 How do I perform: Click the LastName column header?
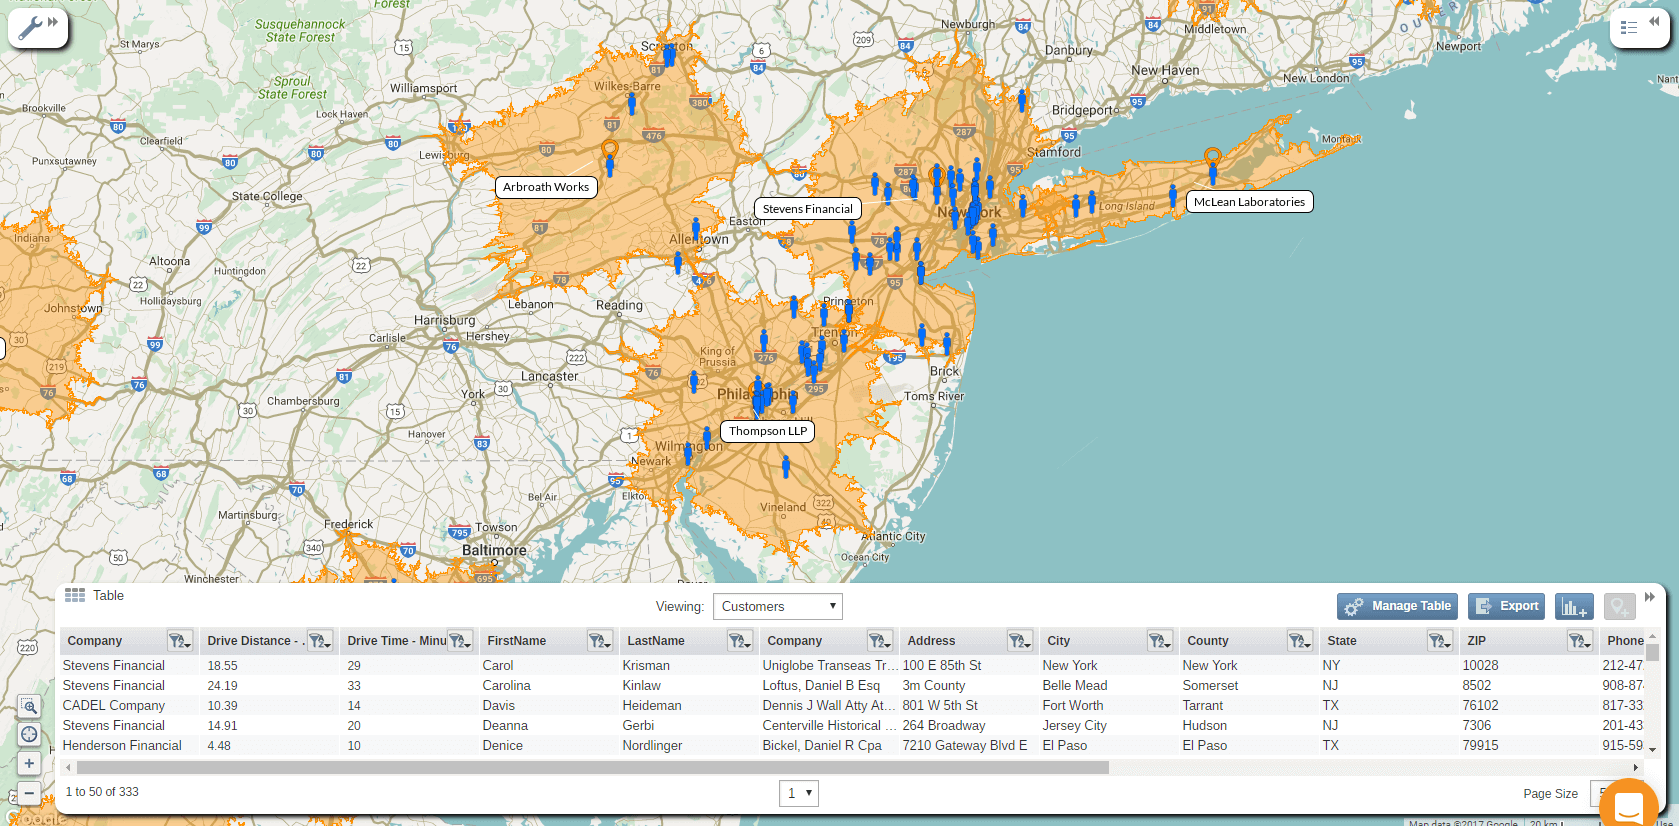656,641
